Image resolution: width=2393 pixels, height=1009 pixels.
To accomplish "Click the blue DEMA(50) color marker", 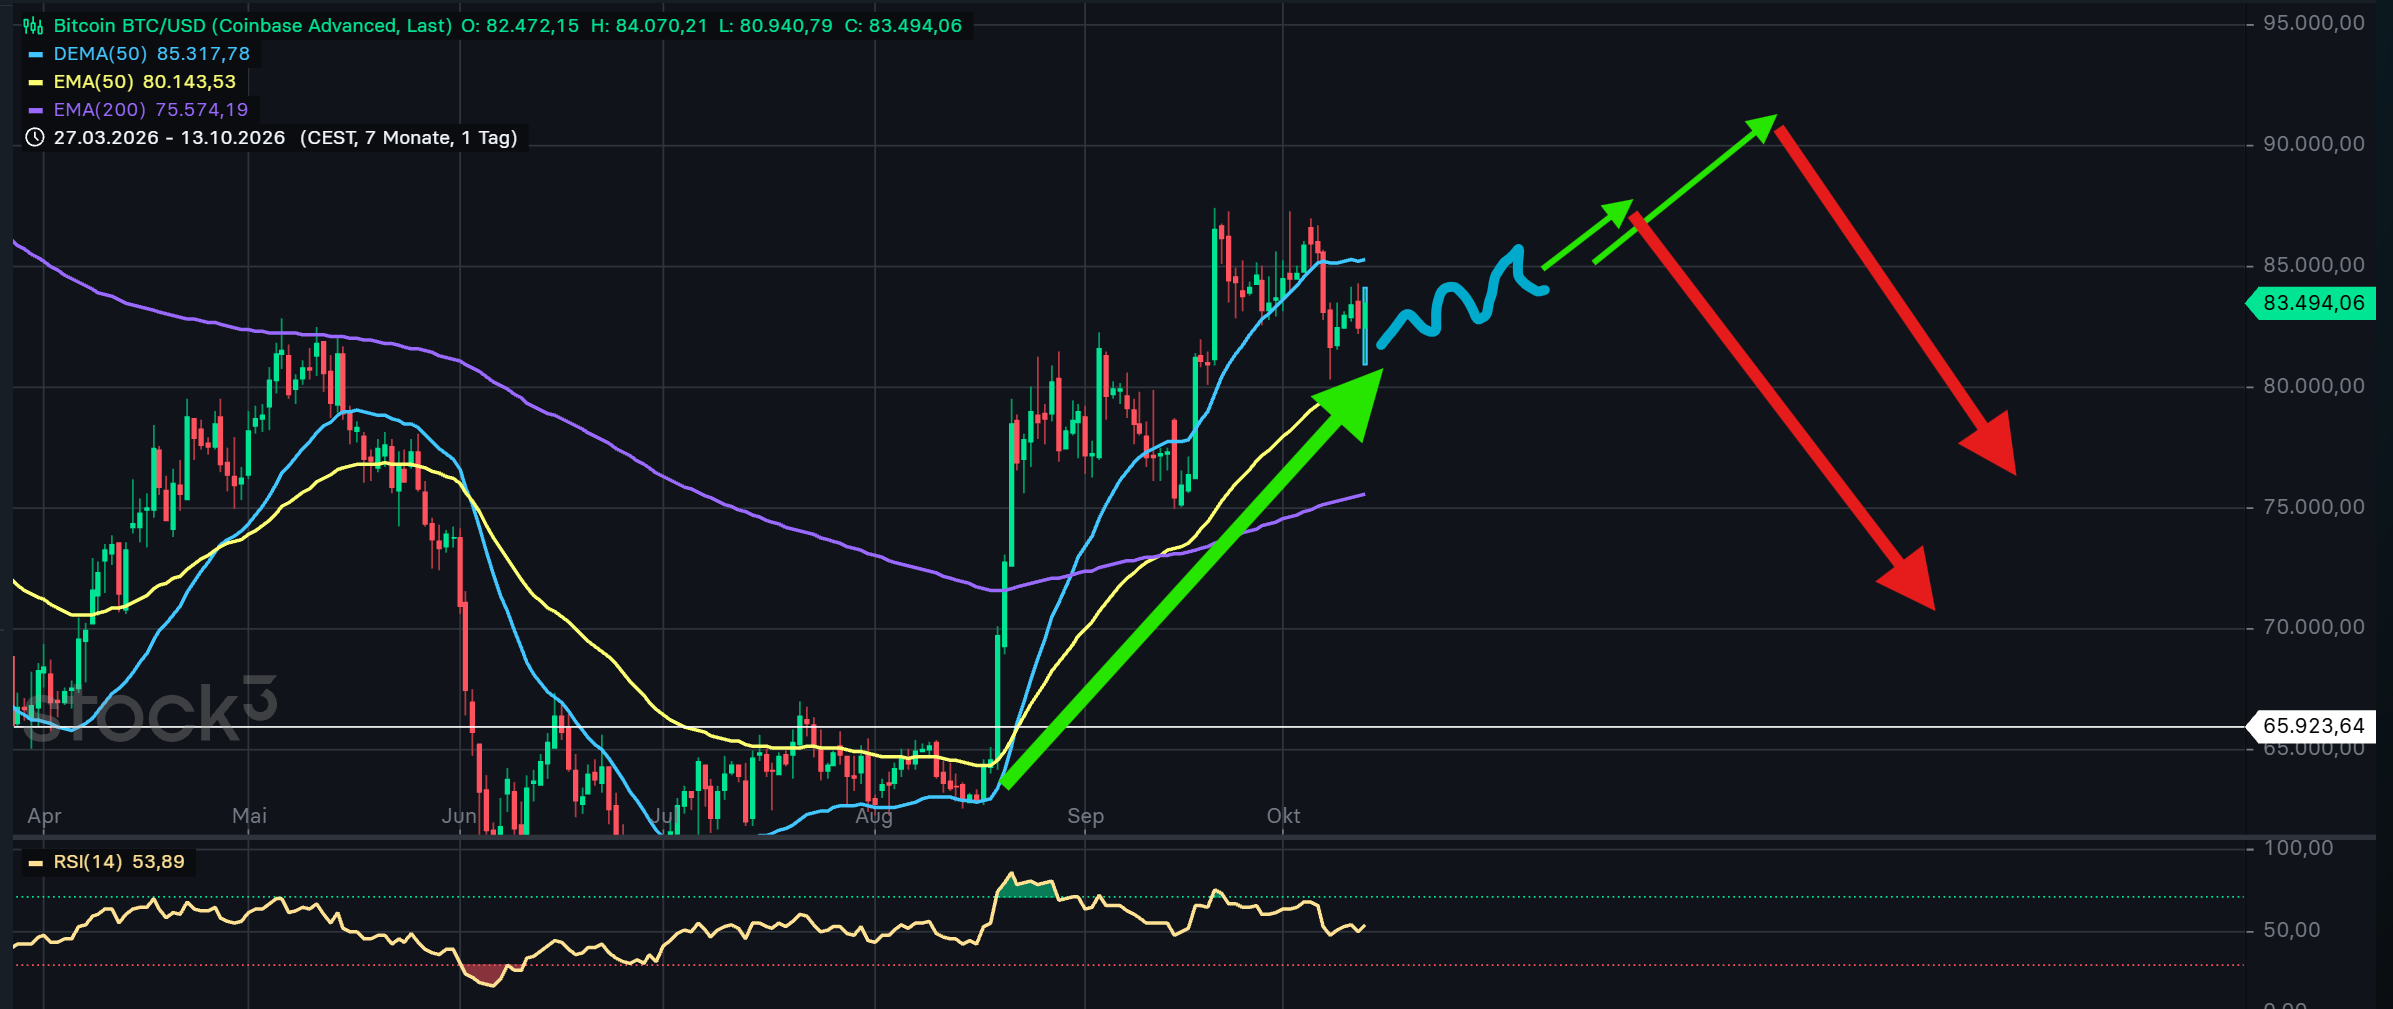I will pos(35,55).
